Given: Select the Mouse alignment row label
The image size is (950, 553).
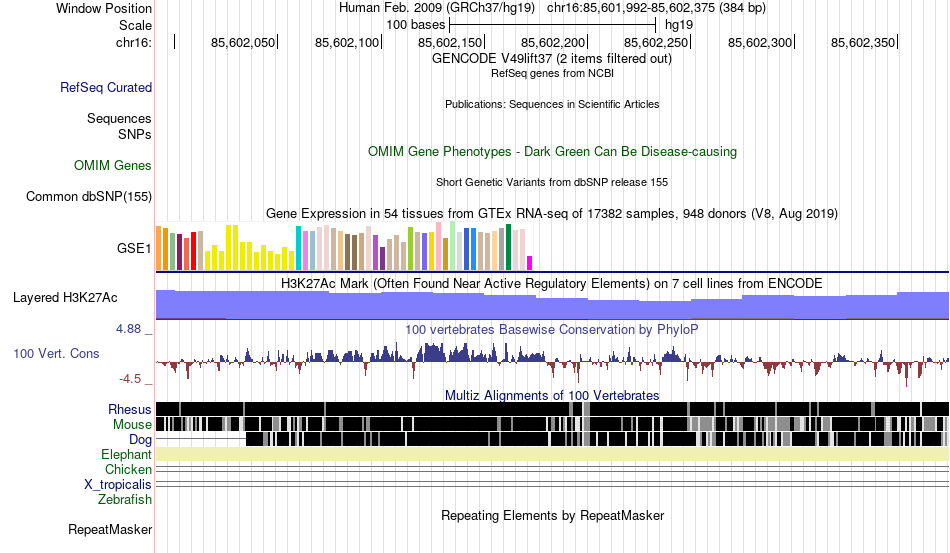Looking at the screenshot, I should point(132,425).
